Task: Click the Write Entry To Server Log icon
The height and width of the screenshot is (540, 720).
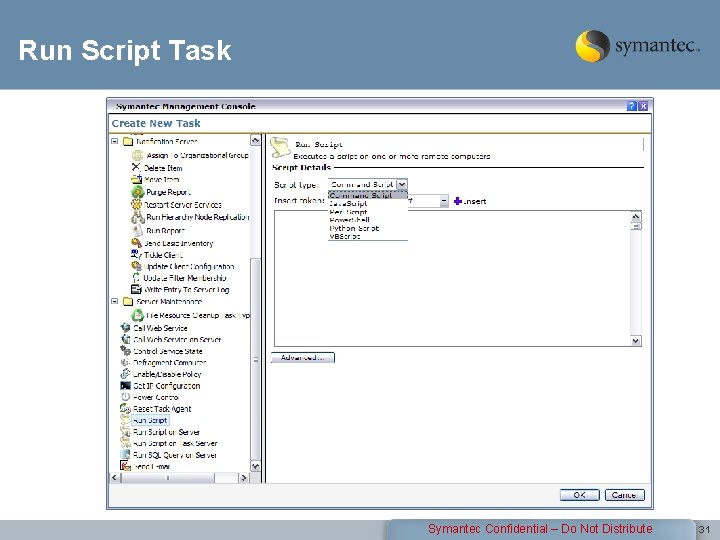Action: (136, 289)
